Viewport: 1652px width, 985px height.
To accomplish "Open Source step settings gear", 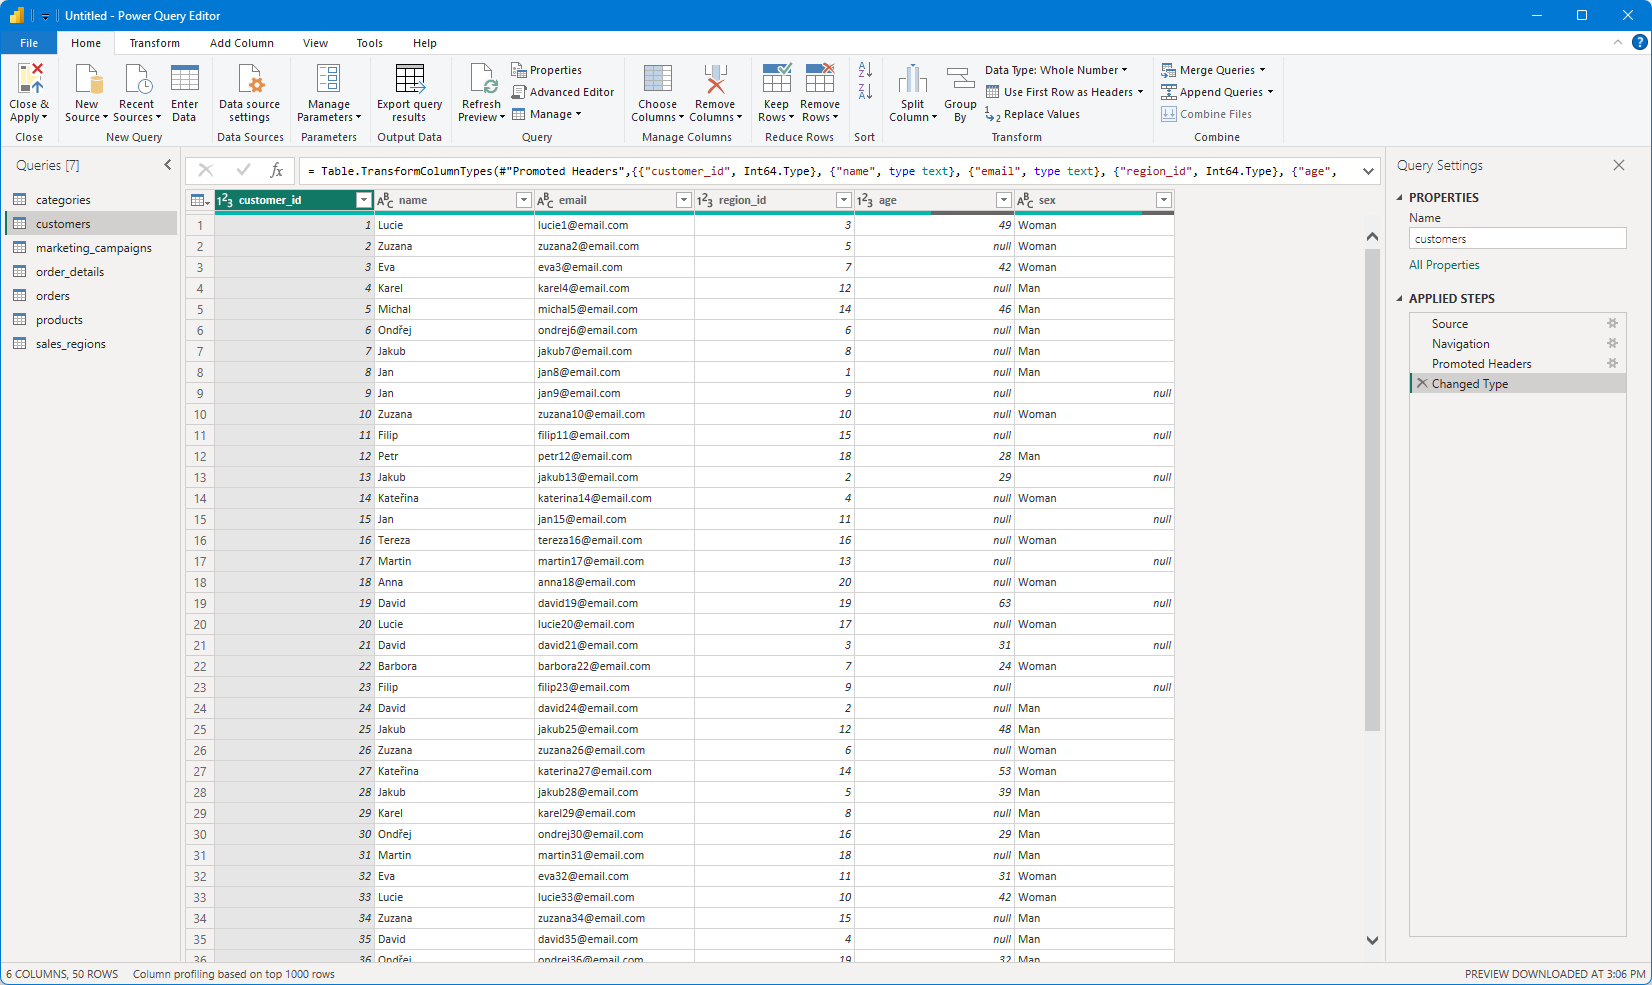I will [1612, 323].
